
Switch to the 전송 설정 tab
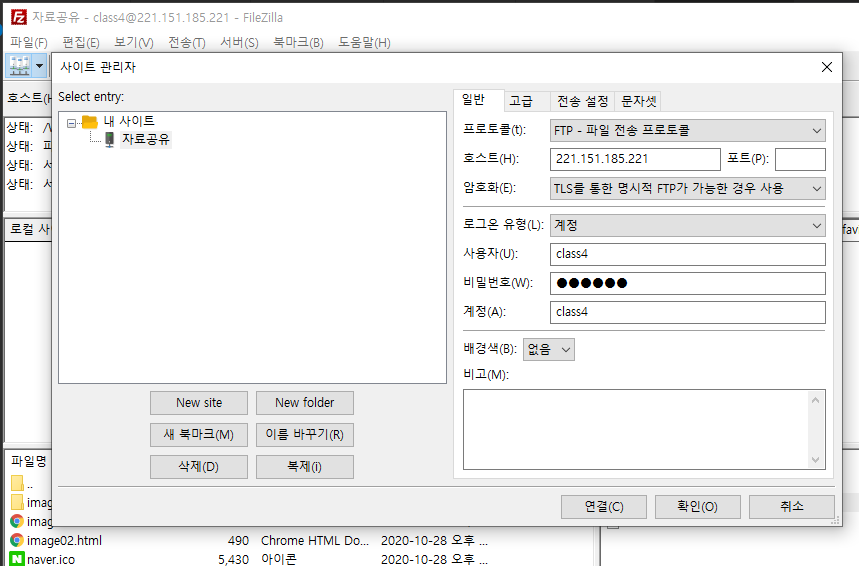click(x=583, y=101)
